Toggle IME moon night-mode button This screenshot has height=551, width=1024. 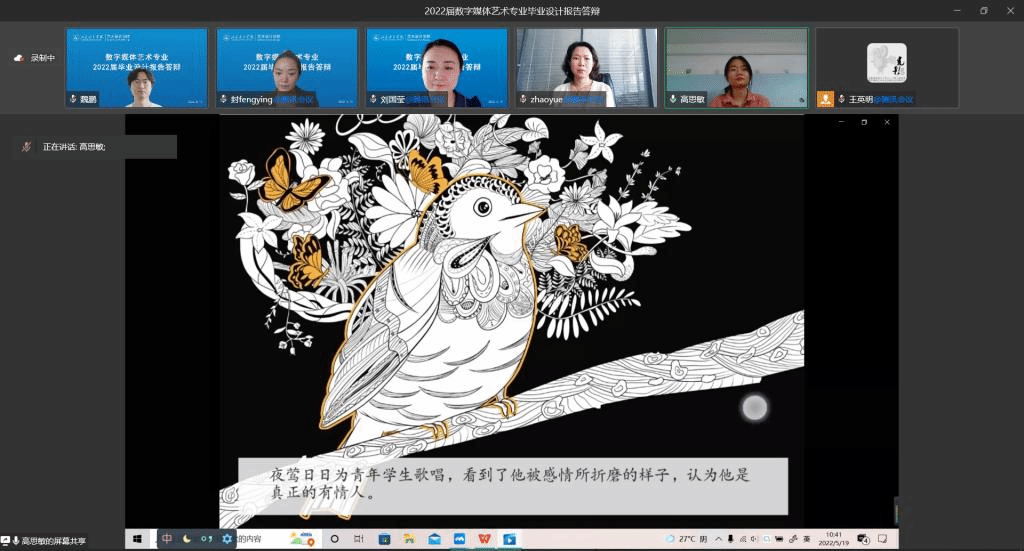(x=186, y=539)
